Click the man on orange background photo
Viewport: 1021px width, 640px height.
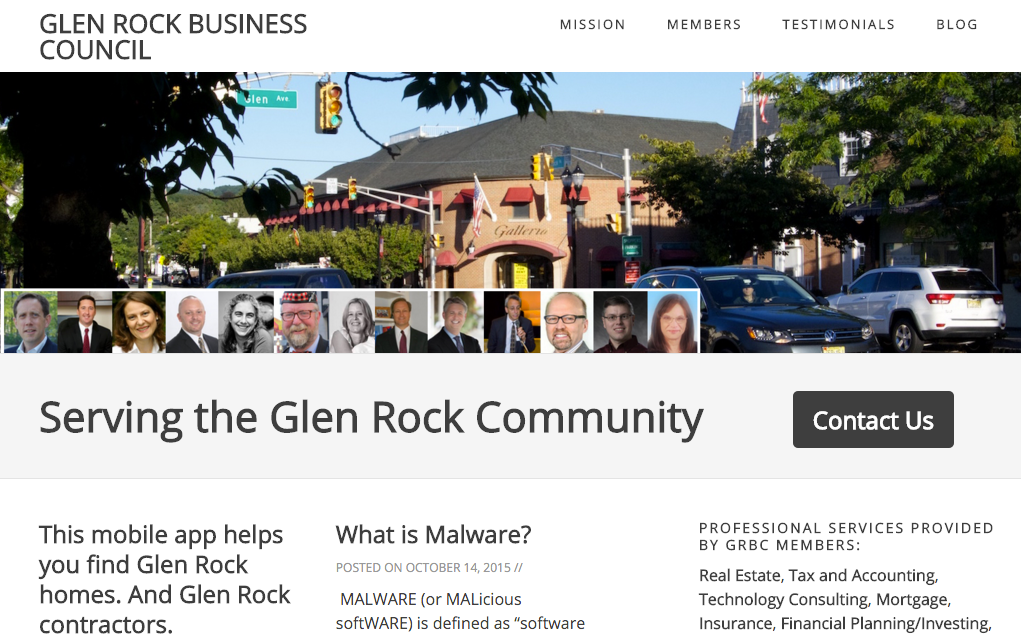(x=512, y=322)
